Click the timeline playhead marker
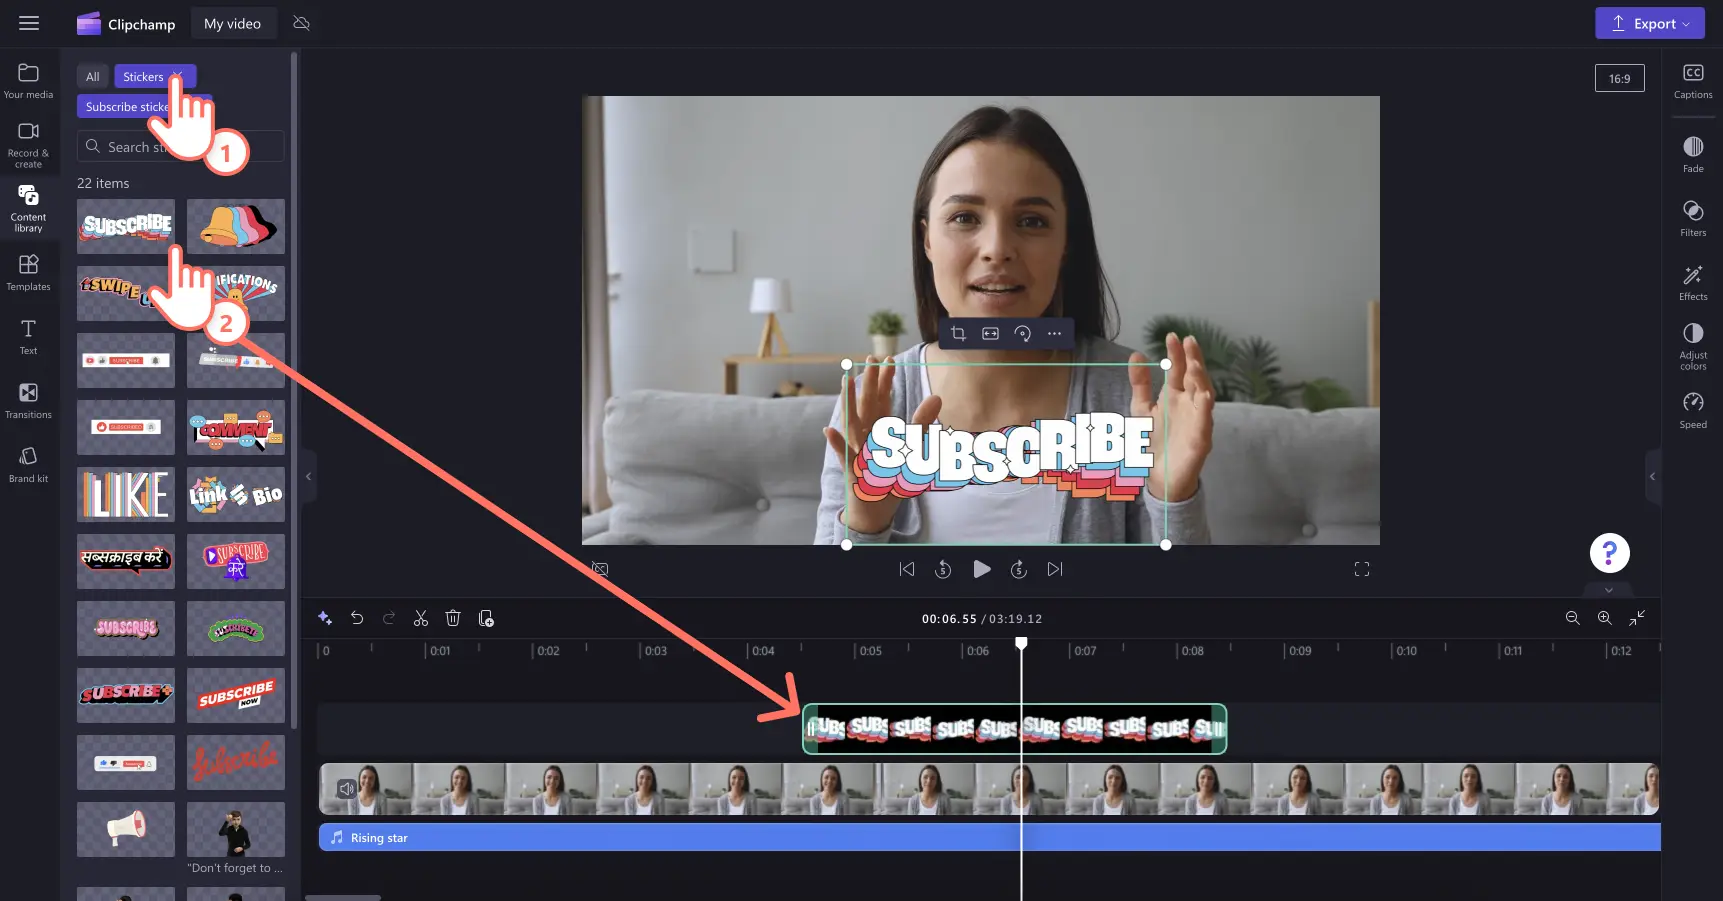The height and width of the screenshot is (901, 1723). [1021, 643]
